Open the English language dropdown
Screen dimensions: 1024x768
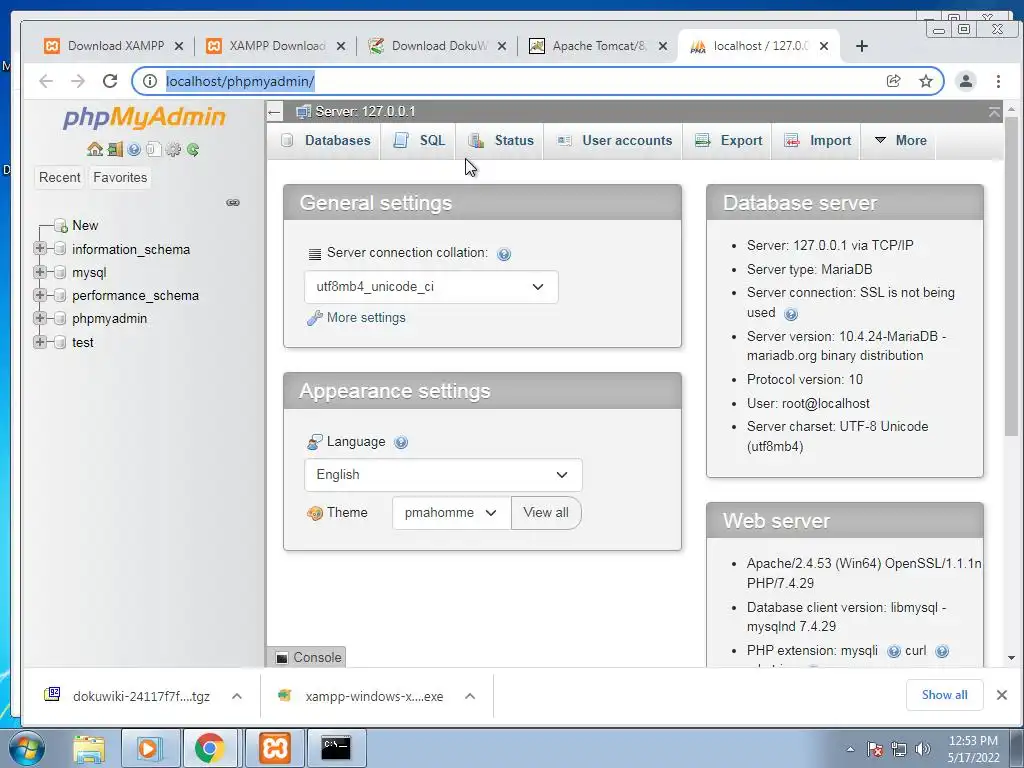(443, 475)
